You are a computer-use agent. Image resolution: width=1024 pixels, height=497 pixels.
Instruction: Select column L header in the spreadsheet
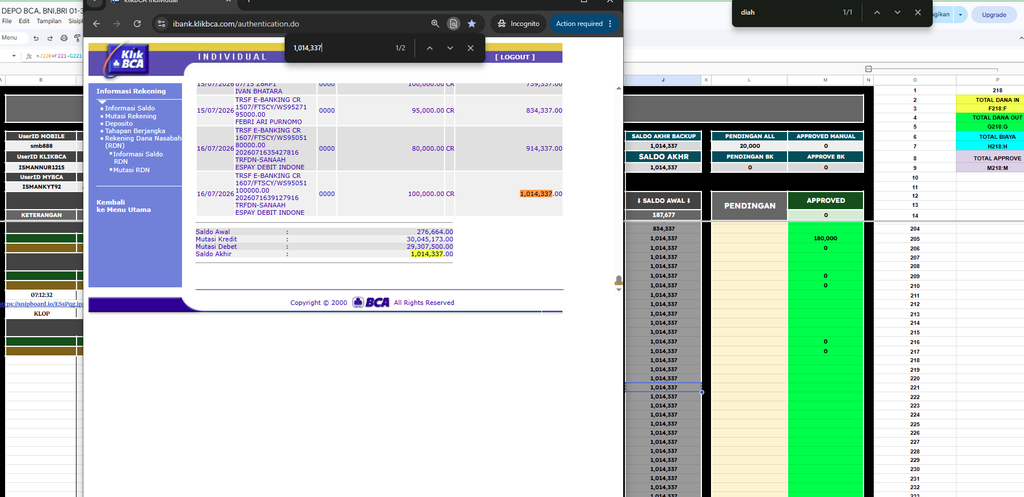click(749, 80)
